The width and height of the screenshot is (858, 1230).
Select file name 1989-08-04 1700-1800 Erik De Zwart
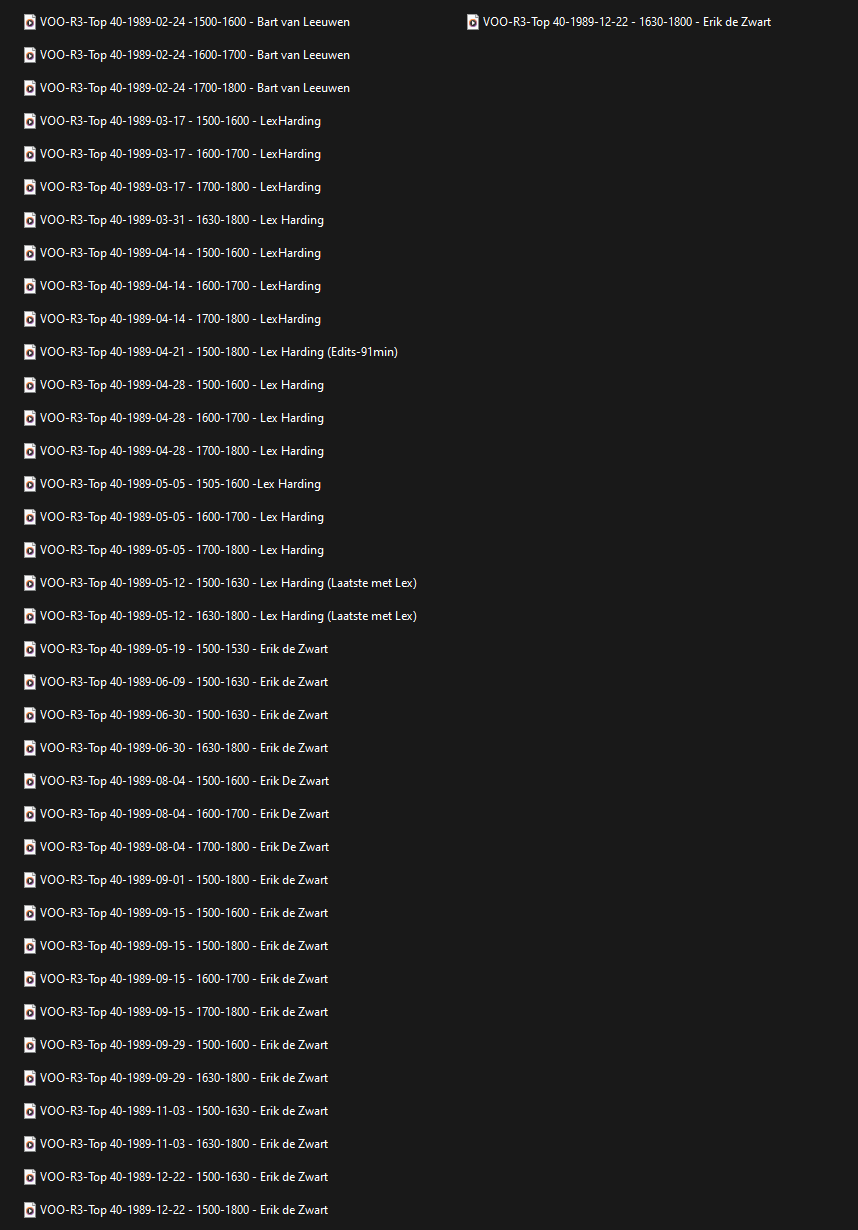coord(184,847)
